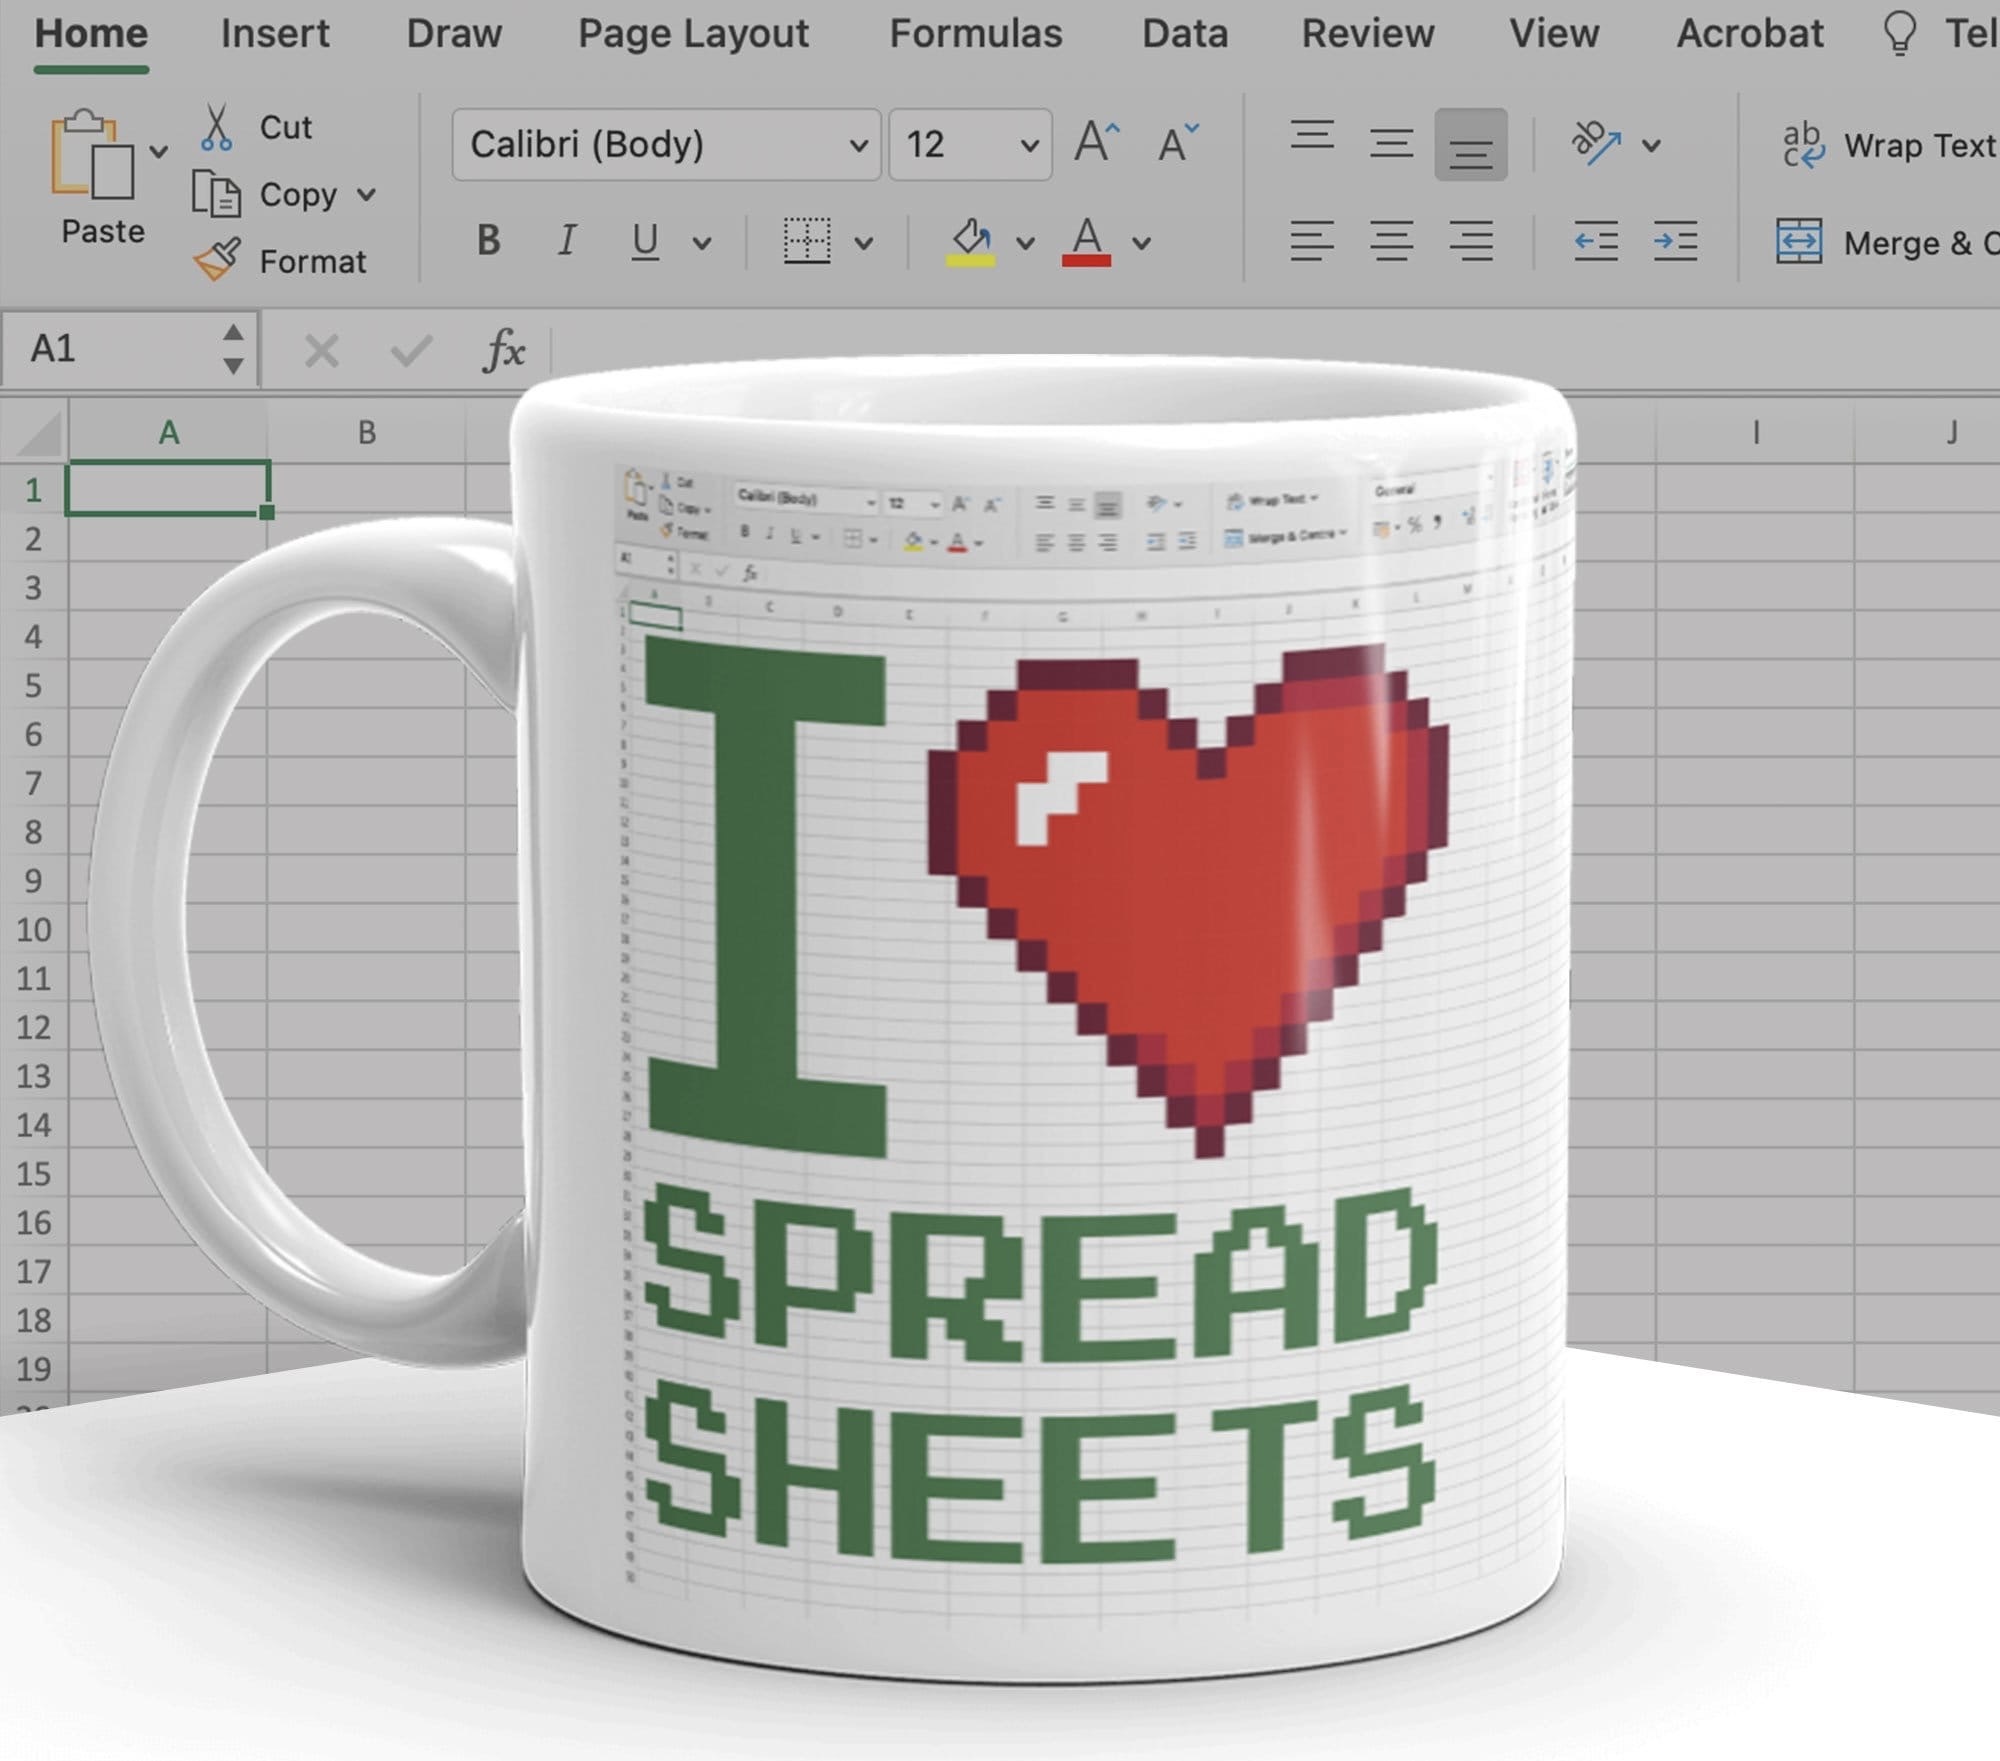Image resolution: width=2000 pixels, height=1761 pixels.
Task: Apply yellow fill color bucket
Action: [970, 241]
